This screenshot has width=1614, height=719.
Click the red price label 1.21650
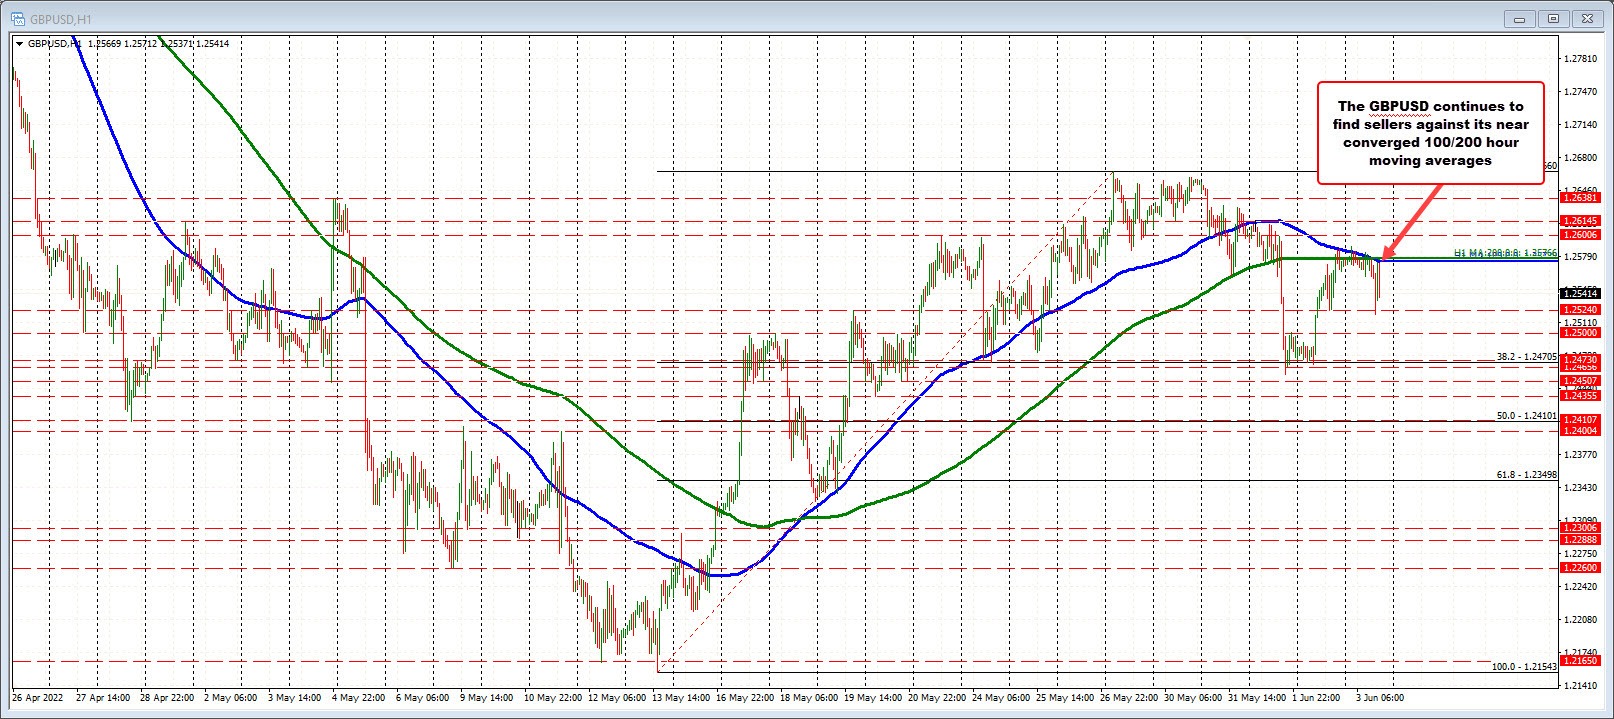click(1580, 661)
